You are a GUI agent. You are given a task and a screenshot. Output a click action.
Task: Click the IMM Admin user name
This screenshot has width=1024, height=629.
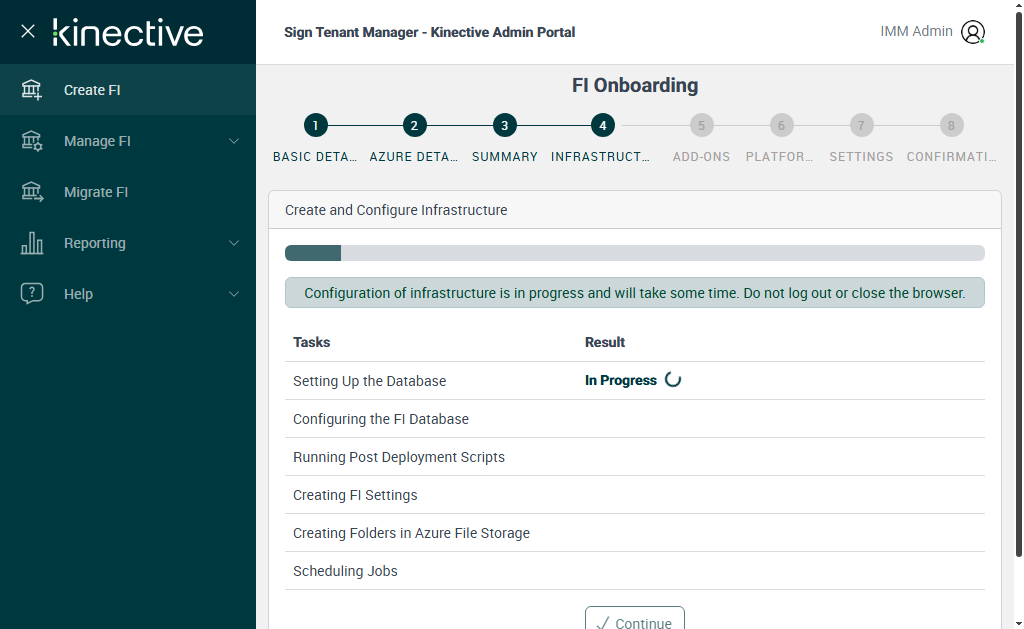coord(916,31)
